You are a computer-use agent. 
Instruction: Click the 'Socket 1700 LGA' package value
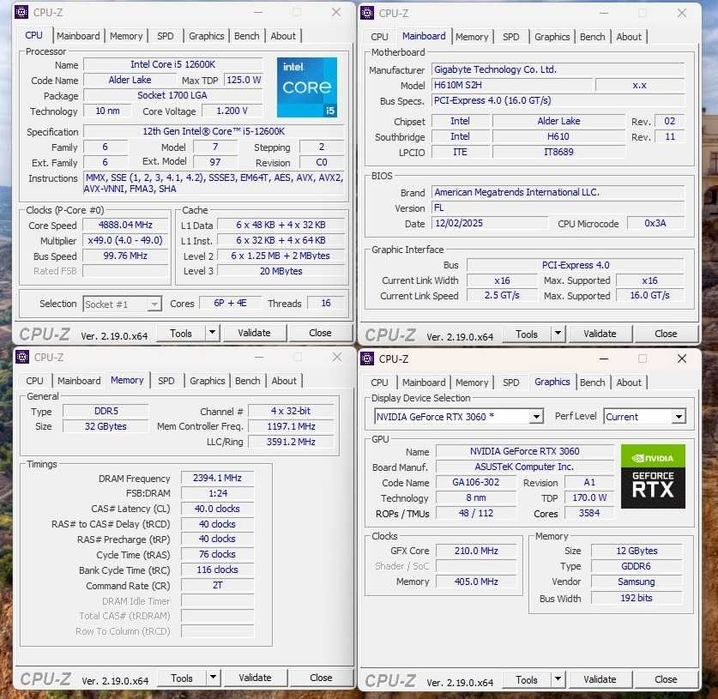point(173,95)
